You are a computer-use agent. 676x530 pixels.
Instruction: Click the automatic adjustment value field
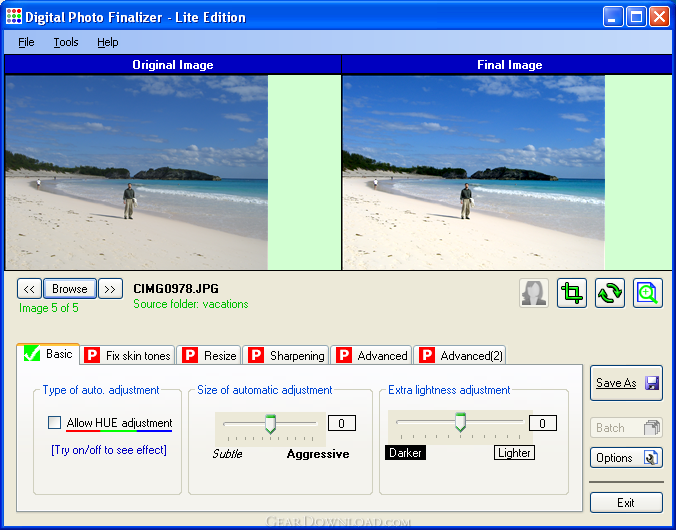[x=342, y=423]
